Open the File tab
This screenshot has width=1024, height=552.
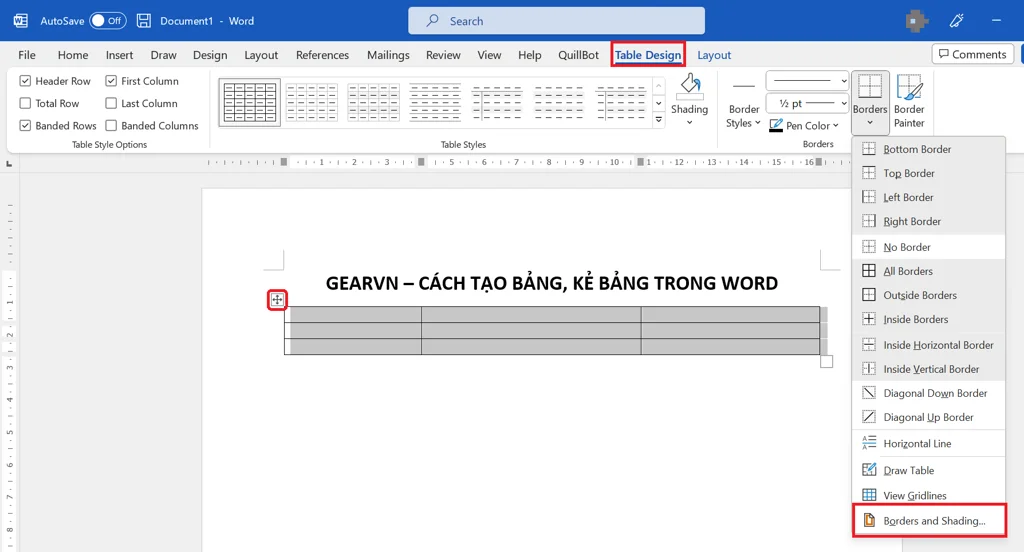pos(27,55)
